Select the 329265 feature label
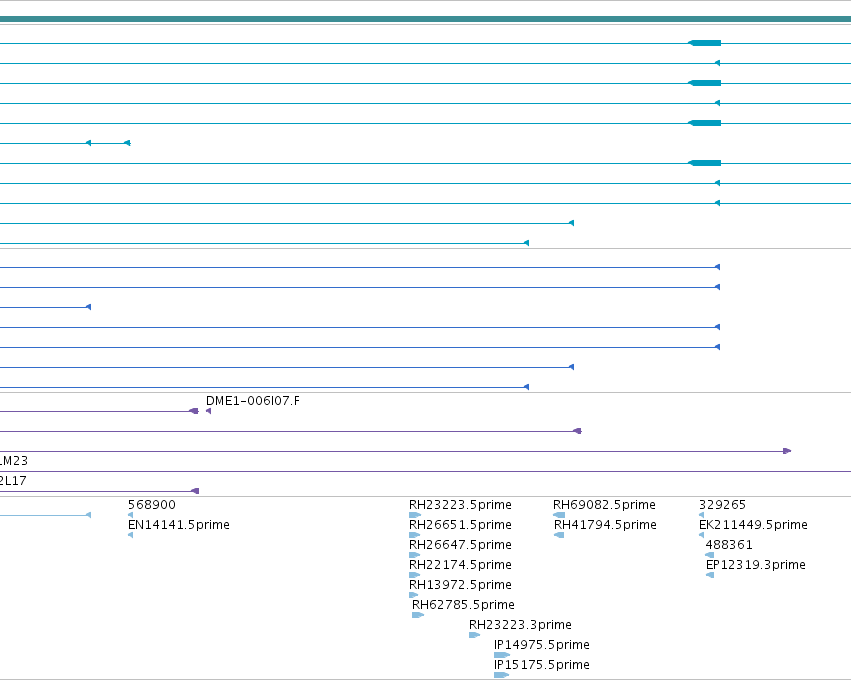Viewport: 851px width, 680px height. tap(722, 505)
